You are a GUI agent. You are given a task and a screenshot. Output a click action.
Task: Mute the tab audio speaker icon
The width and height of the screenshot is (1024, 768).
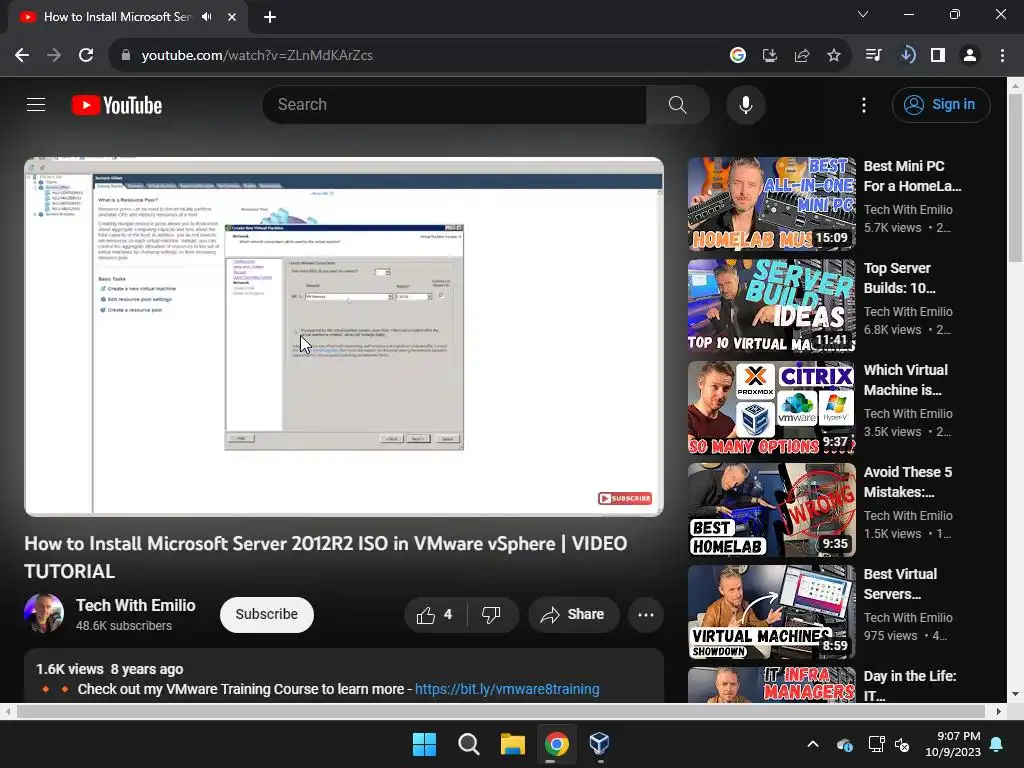pyautogui.click(x=207, y=17)
